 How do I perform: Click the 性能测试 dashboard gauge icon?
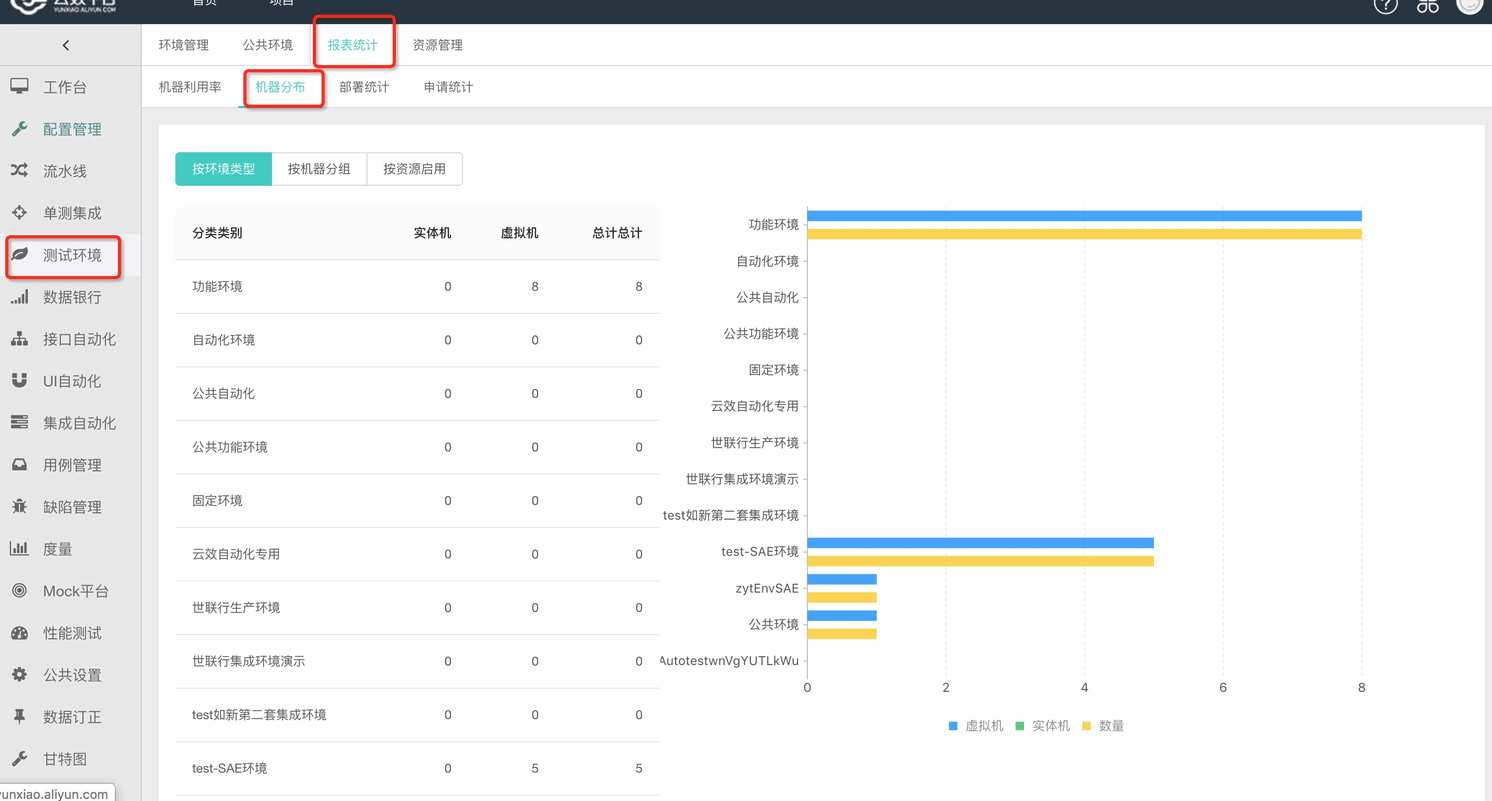click(19, 632)
